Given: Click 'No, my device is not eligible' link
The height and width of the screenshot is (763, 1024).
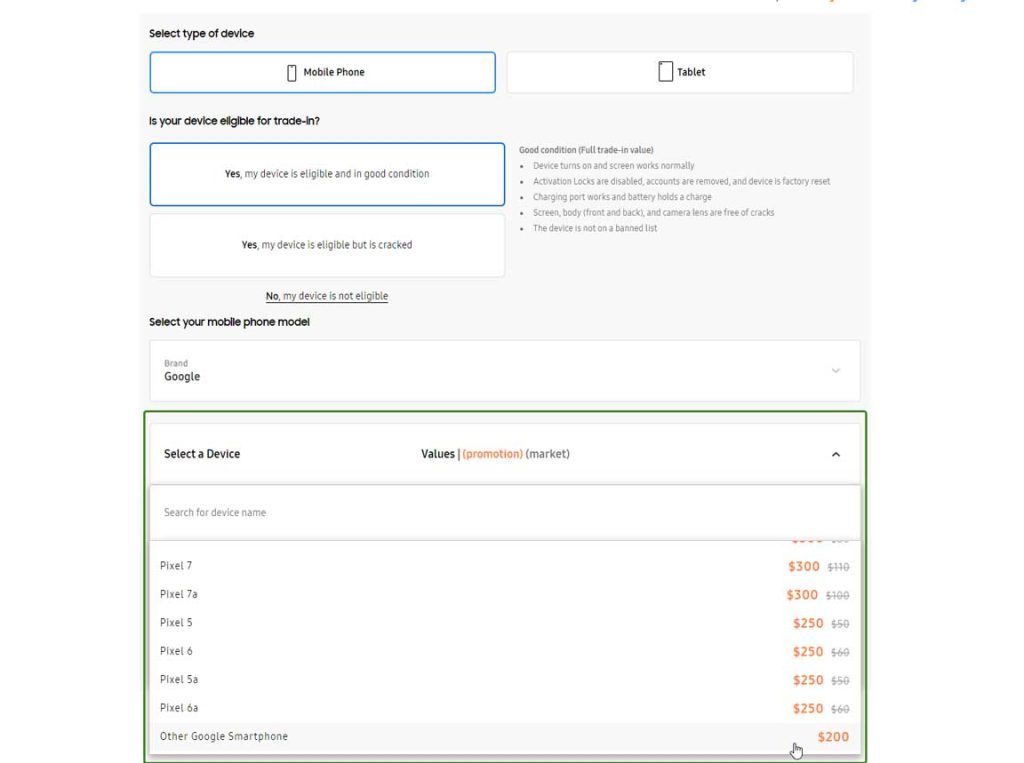Looking at the screenshot, I should pos(327,296).
